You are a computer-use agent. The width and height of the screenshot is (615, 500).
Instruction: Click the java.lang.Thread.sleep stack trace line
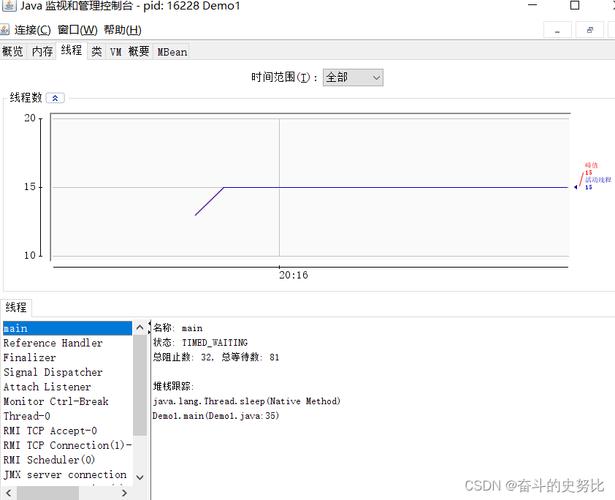tap(246, 401)
